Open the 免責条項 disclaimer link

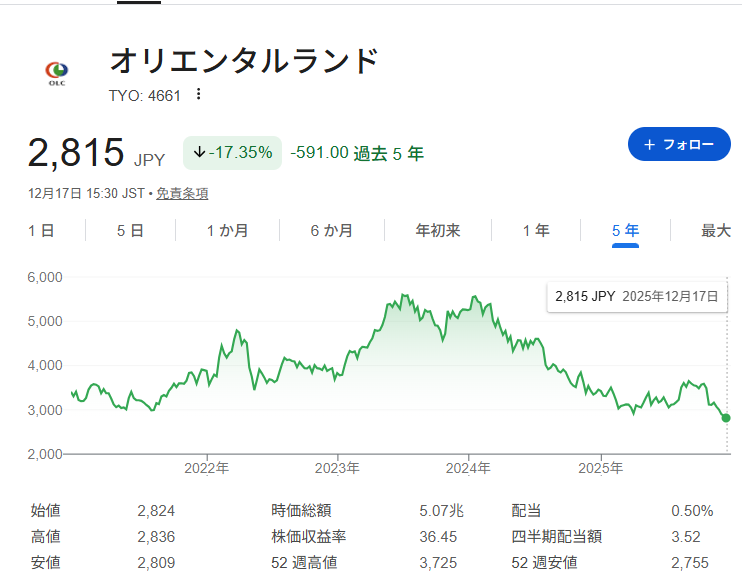pos(182,193)
